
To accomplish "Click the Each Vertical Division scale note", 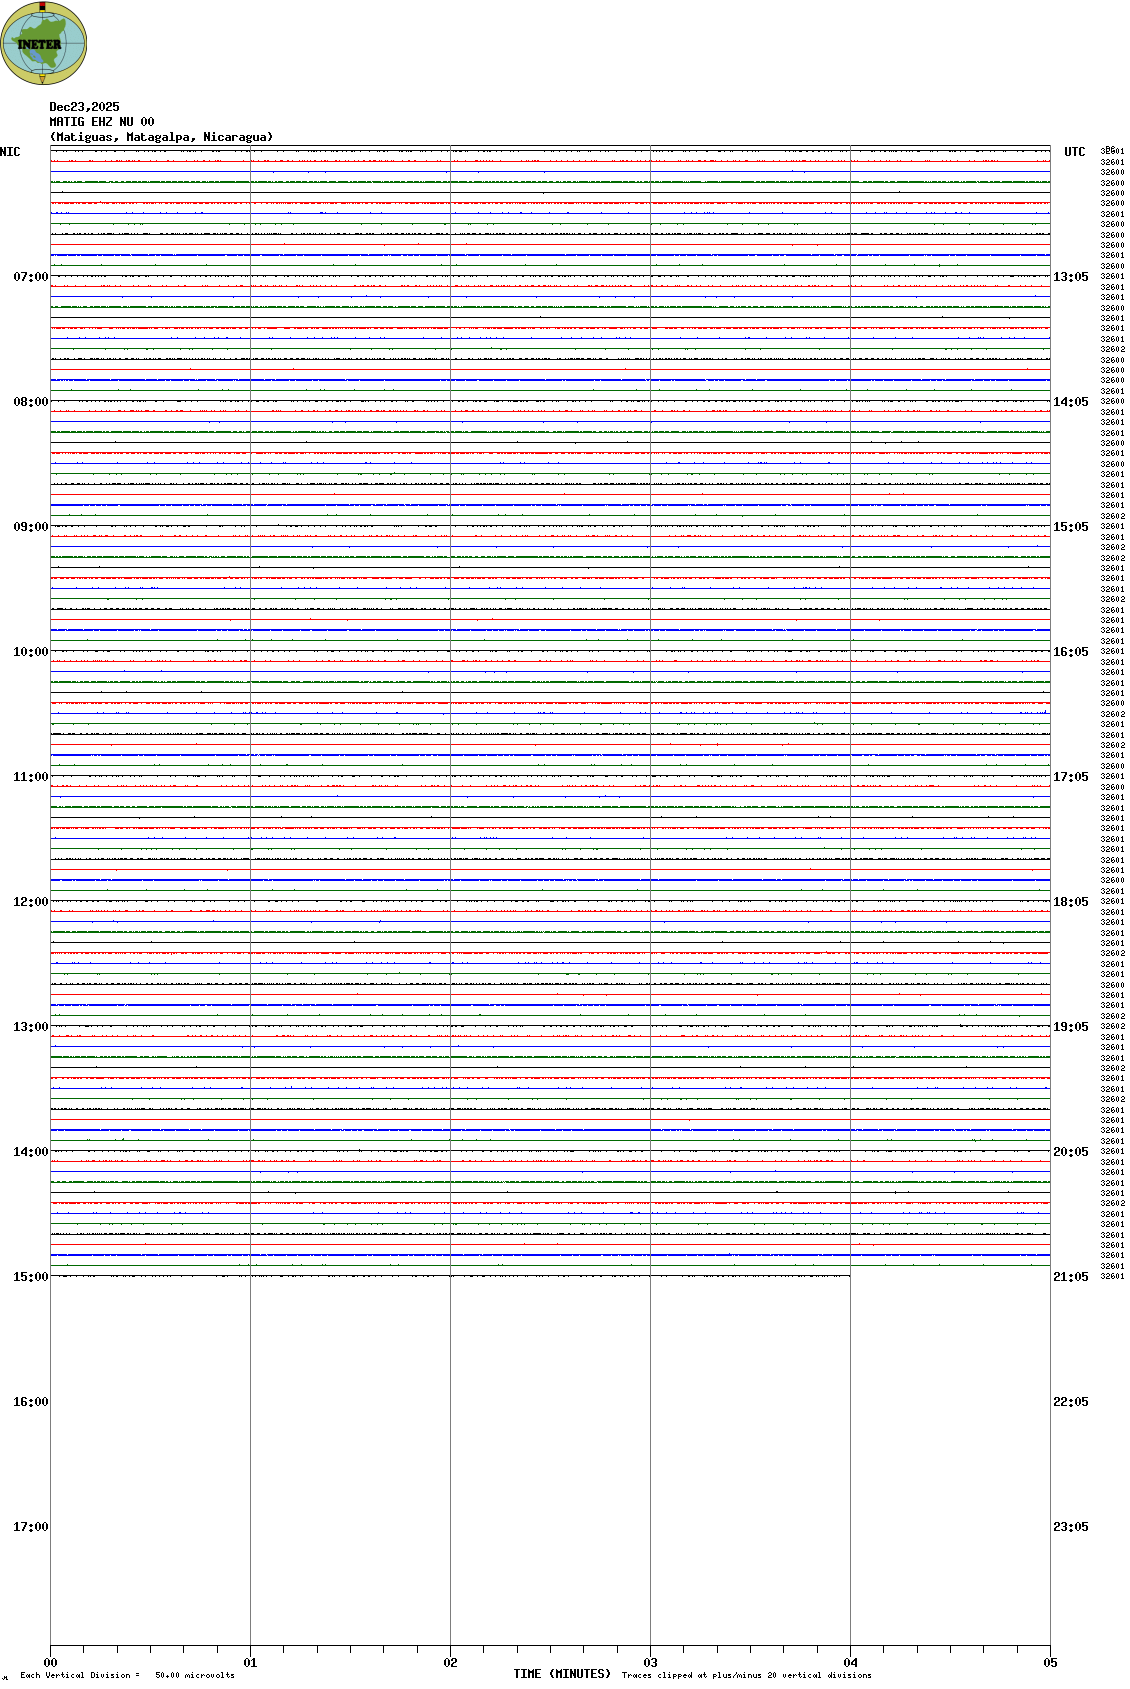I will 127,1675.
